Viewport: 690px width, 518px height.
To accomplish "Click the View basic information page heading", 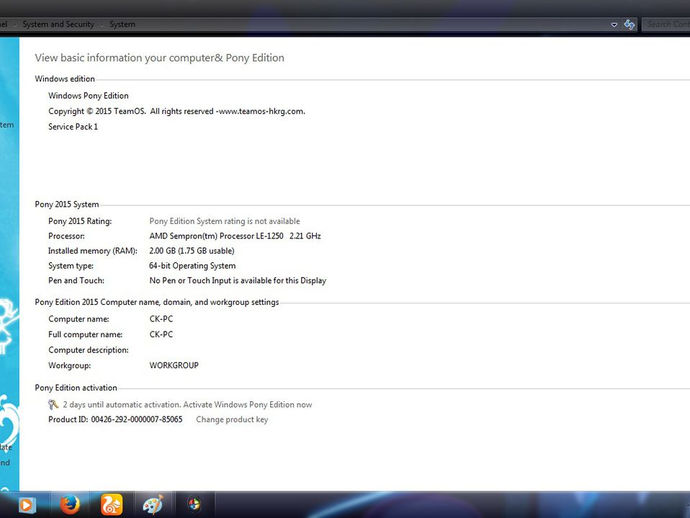I will point(160,58).
